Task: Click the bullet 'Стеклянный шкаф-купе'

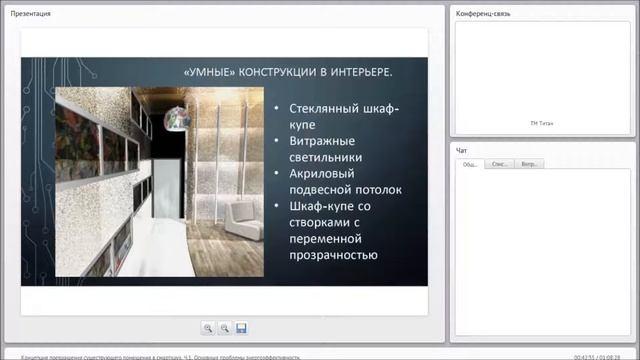Action: [344, 116]
